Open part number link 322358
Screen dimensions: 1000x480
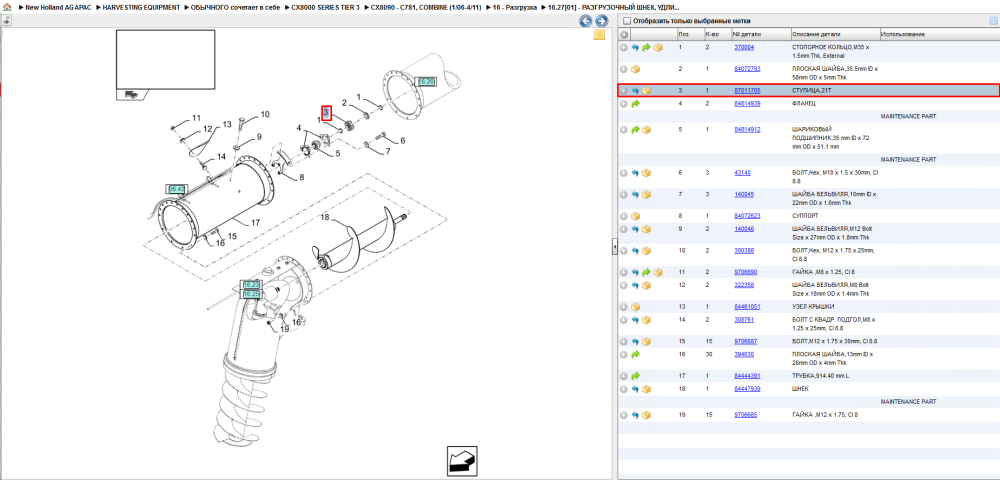(x=744, y=285)
